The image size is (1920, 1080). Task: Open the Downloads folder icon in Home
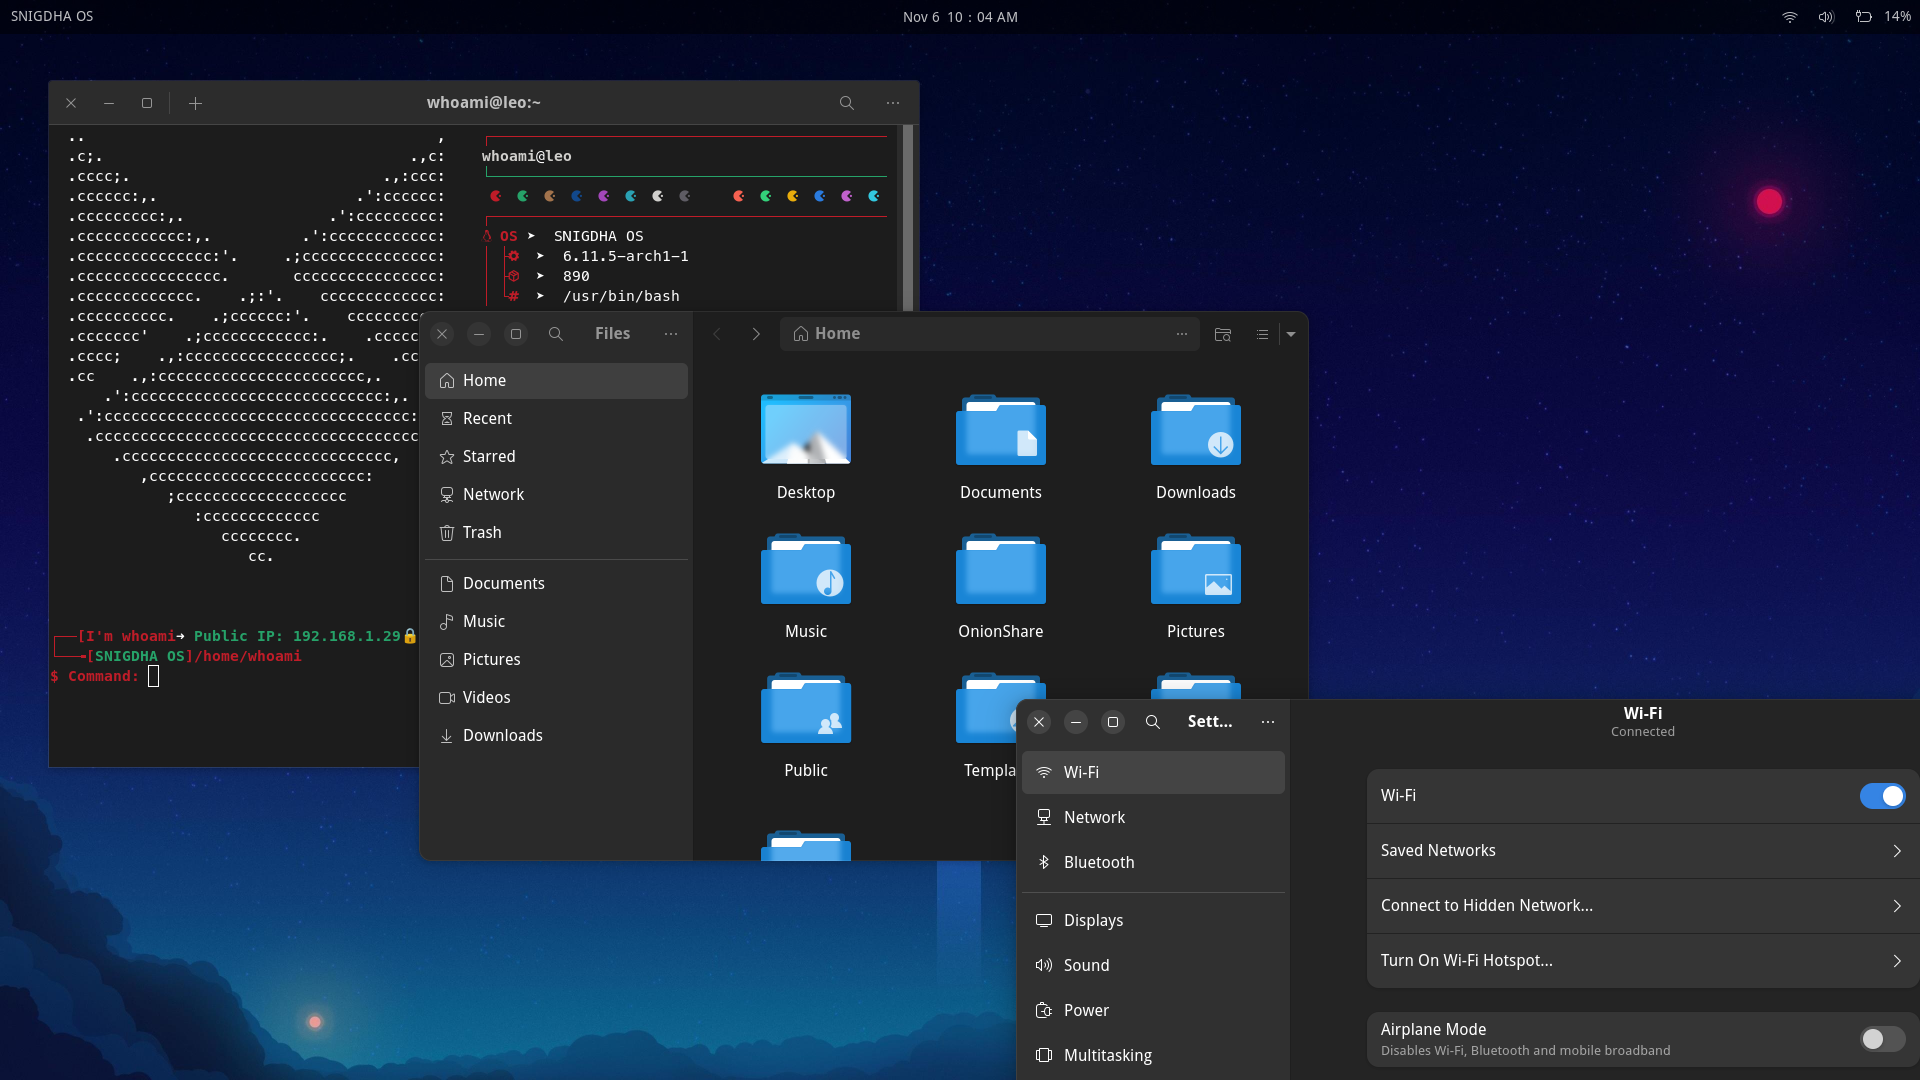click(1195, 431)
